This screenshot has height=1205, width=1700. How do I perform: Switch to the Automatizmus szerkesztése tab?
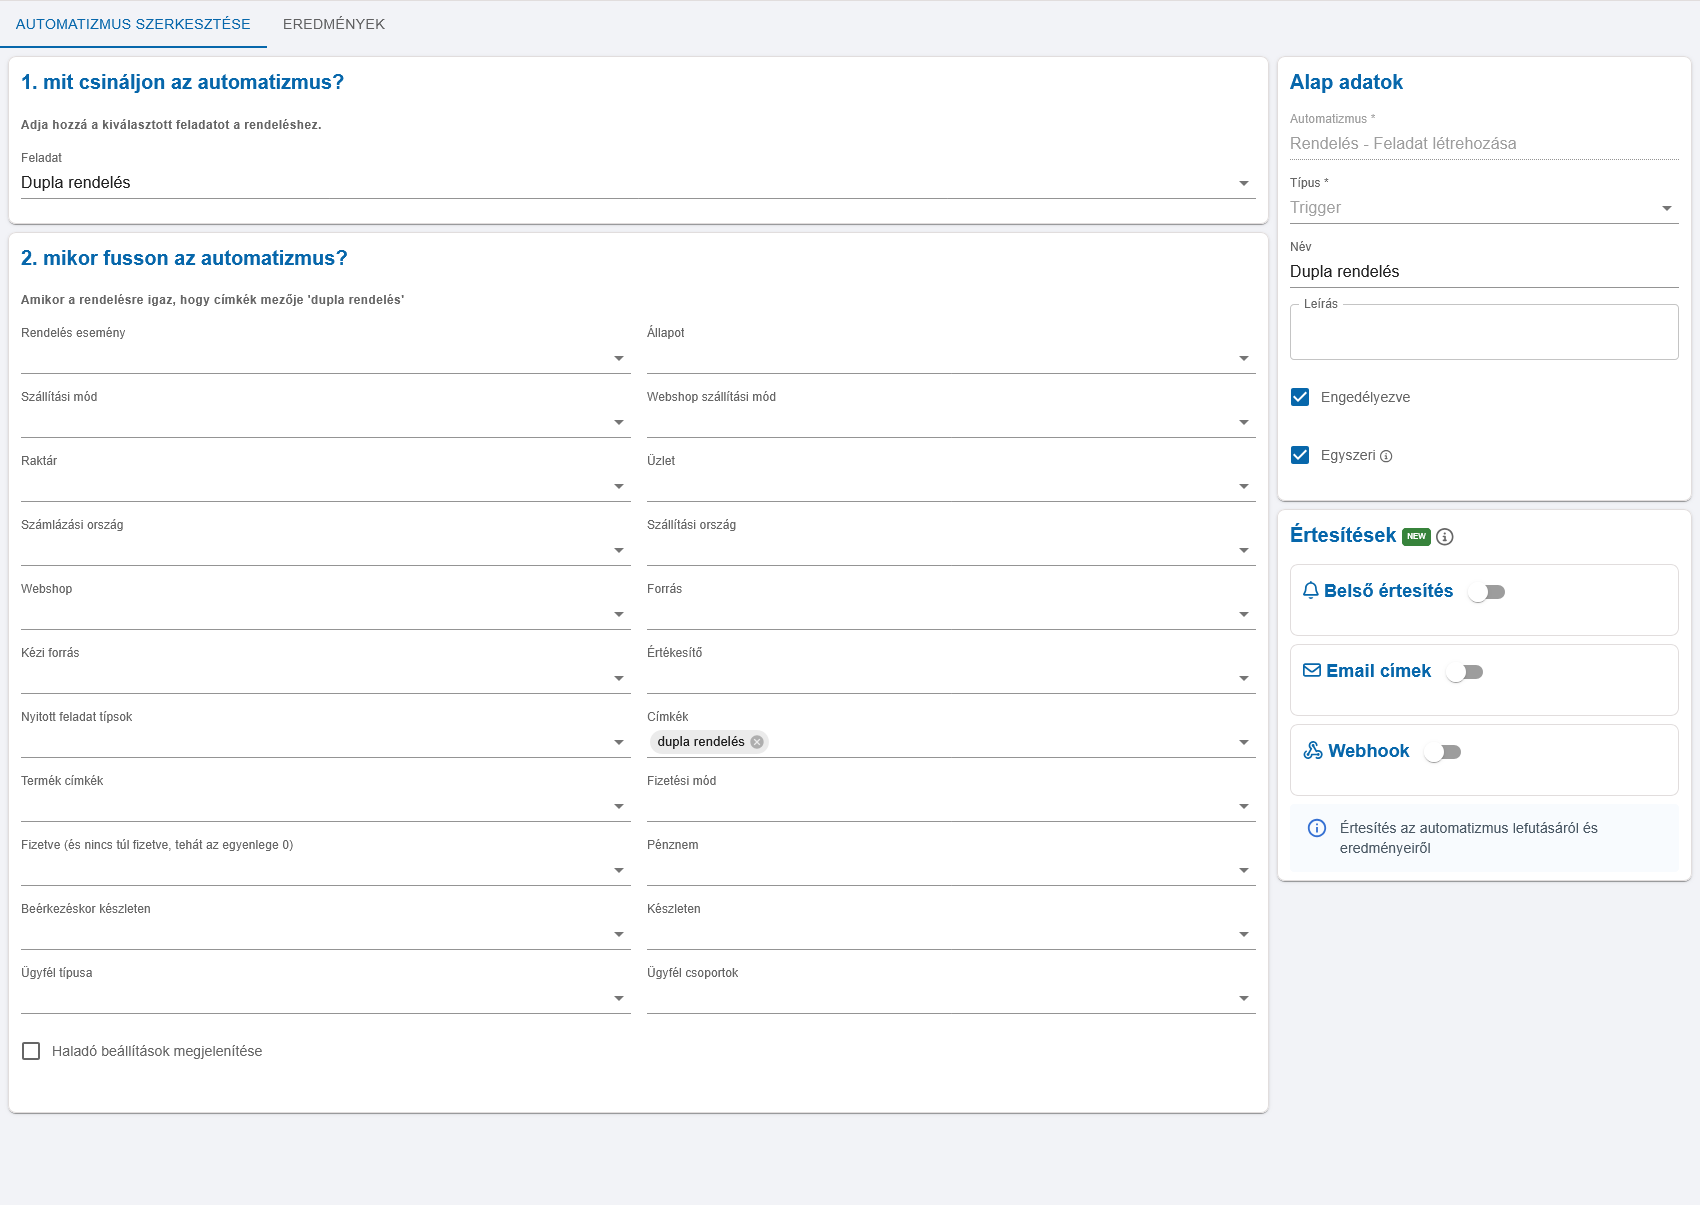pos(133,24)
